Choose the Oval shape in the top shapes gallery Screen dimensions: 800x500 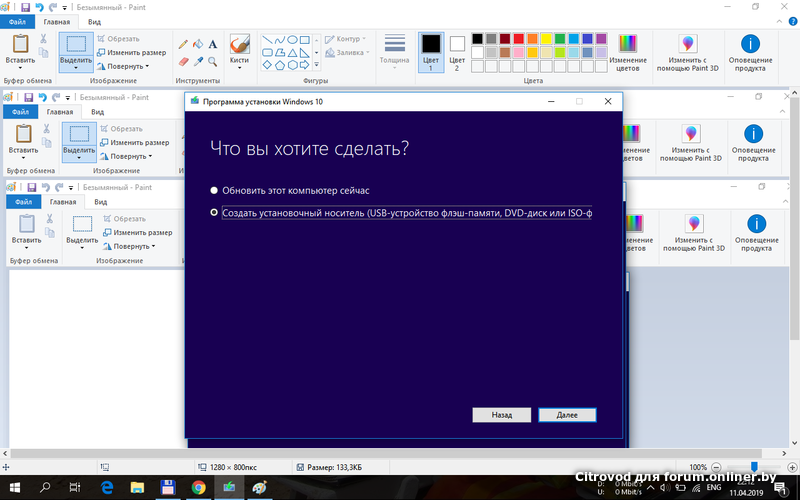292,40
